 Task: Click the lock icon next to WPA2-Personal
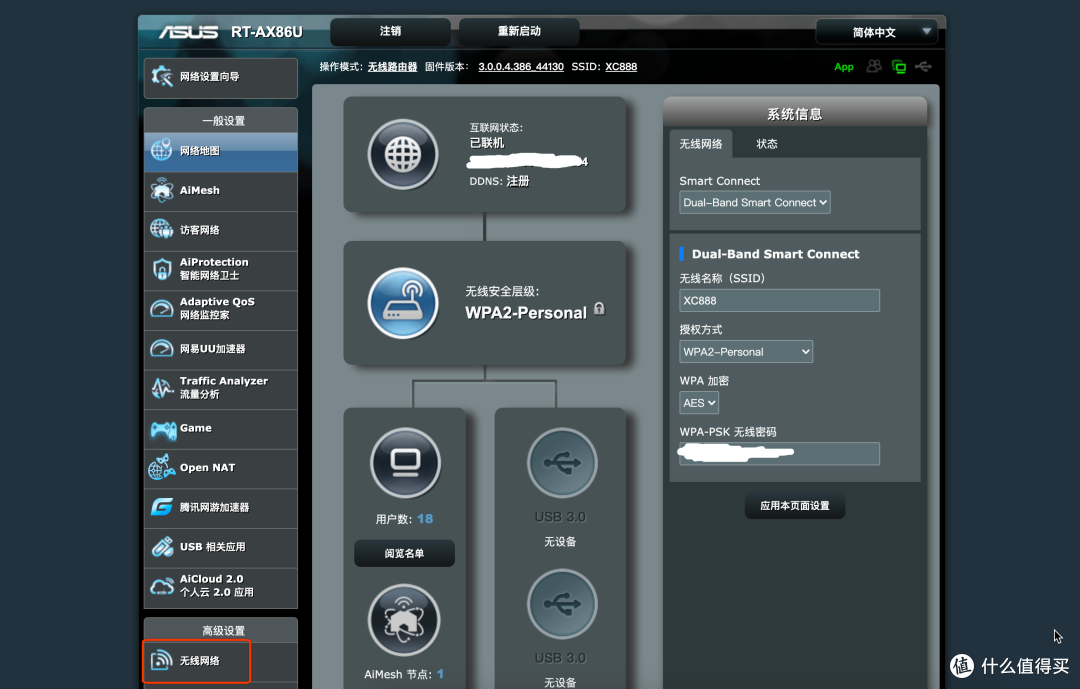click(x=599, y=309)
